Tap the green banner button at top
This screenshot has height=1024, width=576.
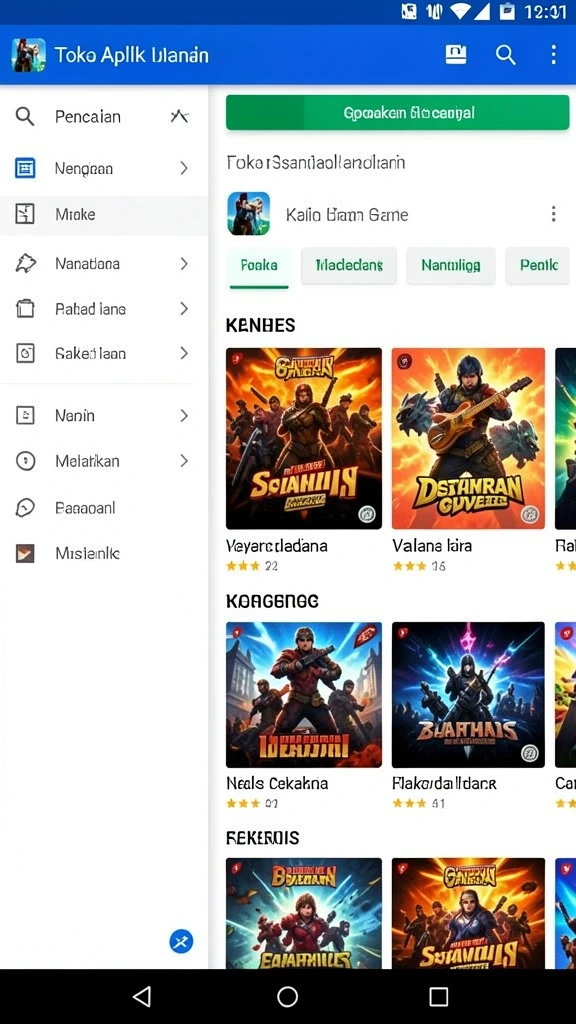coord(398,112)
